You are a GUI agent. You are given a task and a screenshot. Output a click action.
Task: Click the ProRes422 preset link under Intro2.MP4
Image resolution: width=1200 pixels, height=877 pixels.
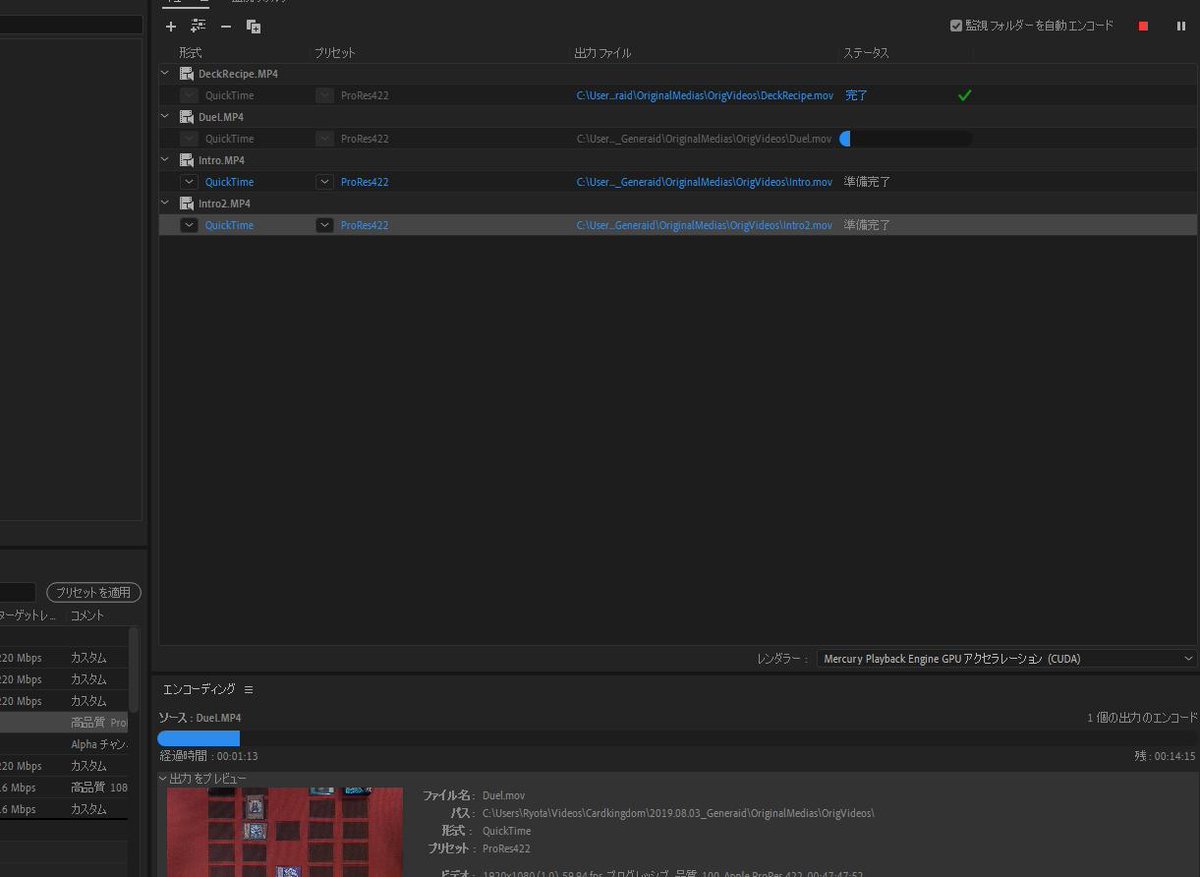click(x=364, y=225)
